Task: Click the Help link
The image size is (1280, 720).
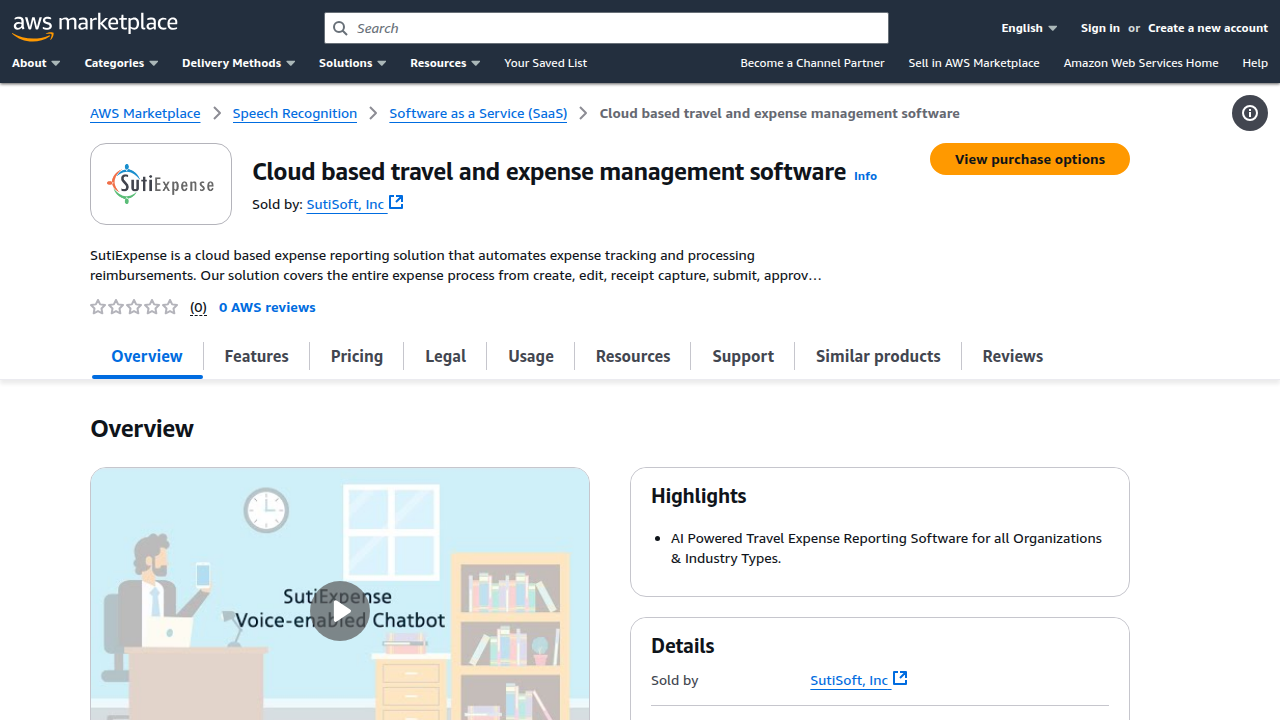Action: click(1255, 63)
